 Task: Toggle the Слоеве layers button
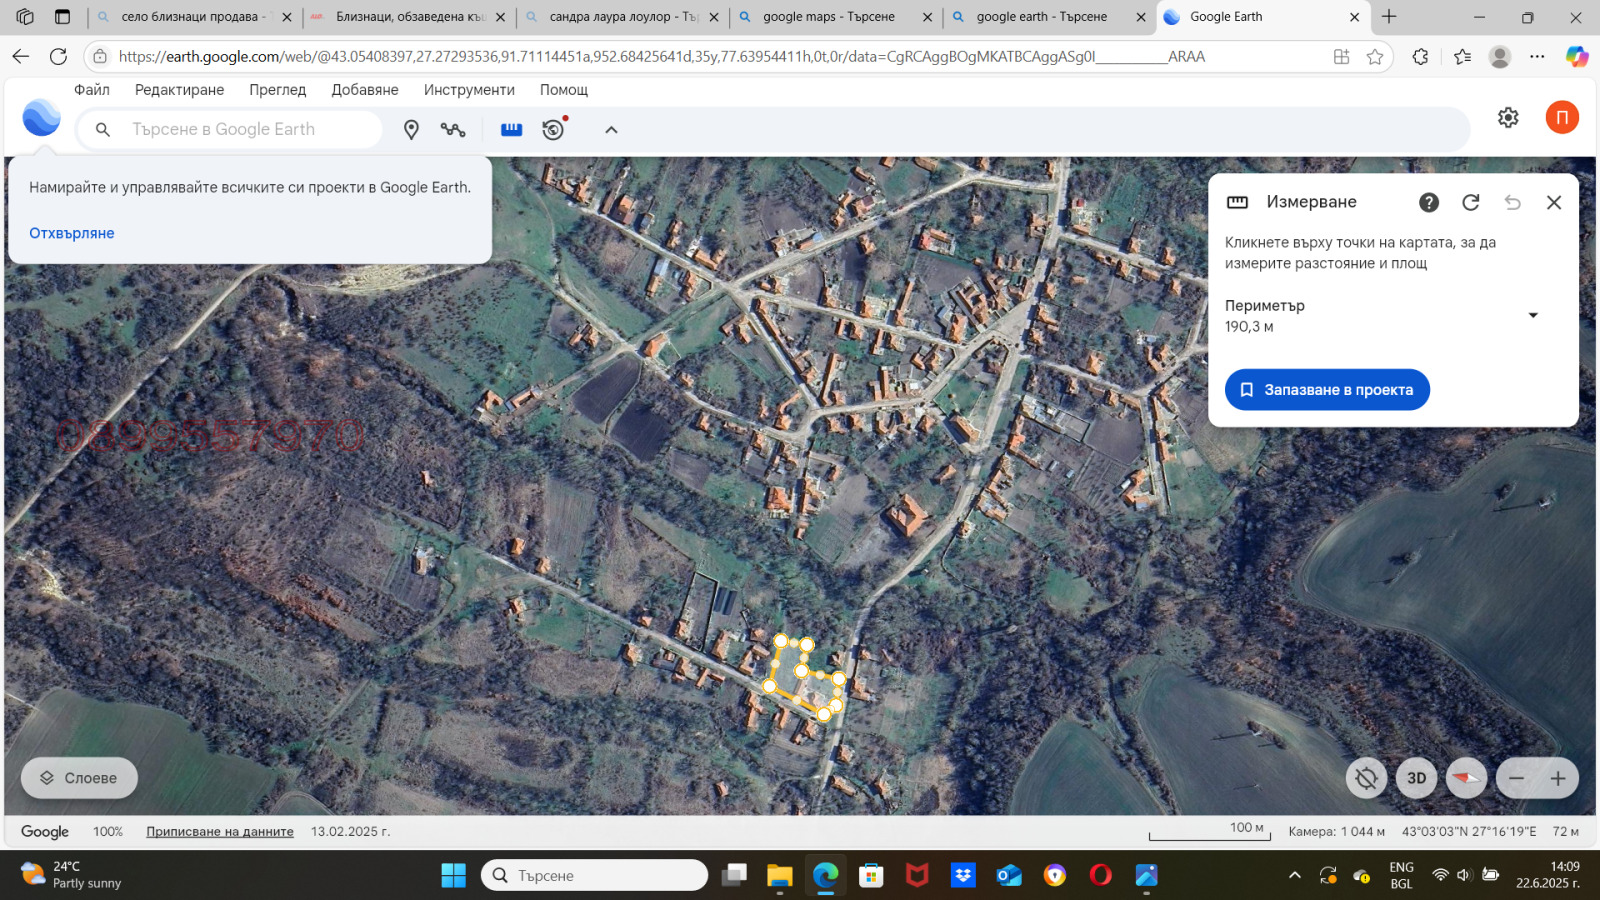click(x=79, y=778)
